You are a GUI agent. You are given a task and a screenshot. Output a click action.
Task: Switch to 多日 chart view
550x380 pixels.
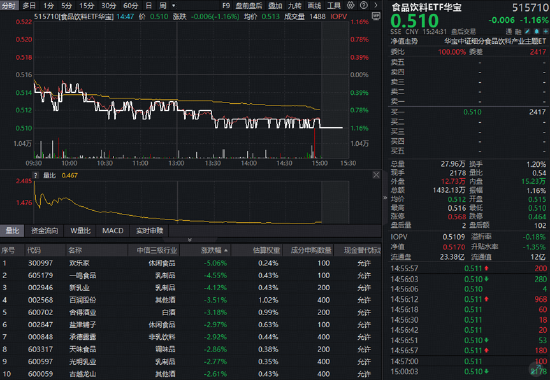coord(29,5)
